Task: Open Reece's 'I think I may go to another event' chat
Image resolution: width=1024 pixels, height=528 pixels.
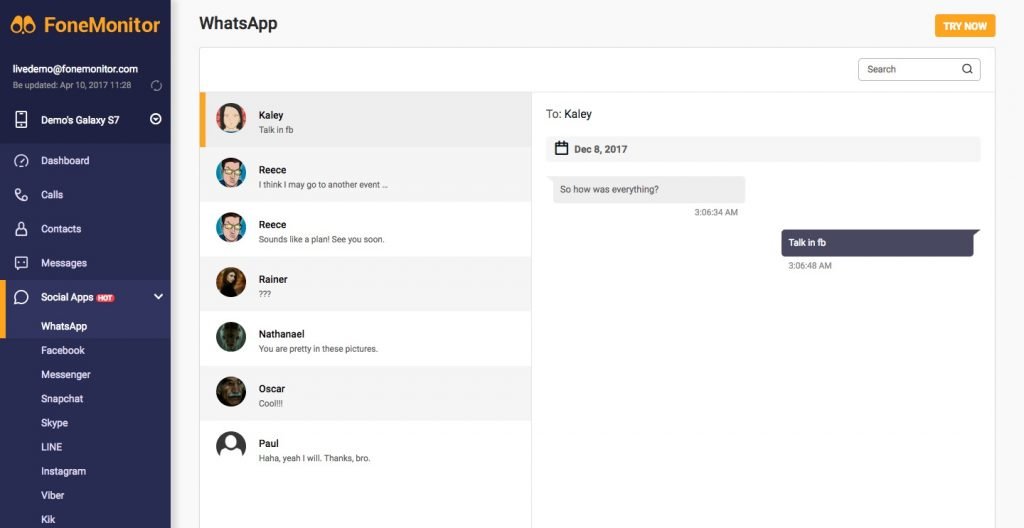Action: click(366, 174)
